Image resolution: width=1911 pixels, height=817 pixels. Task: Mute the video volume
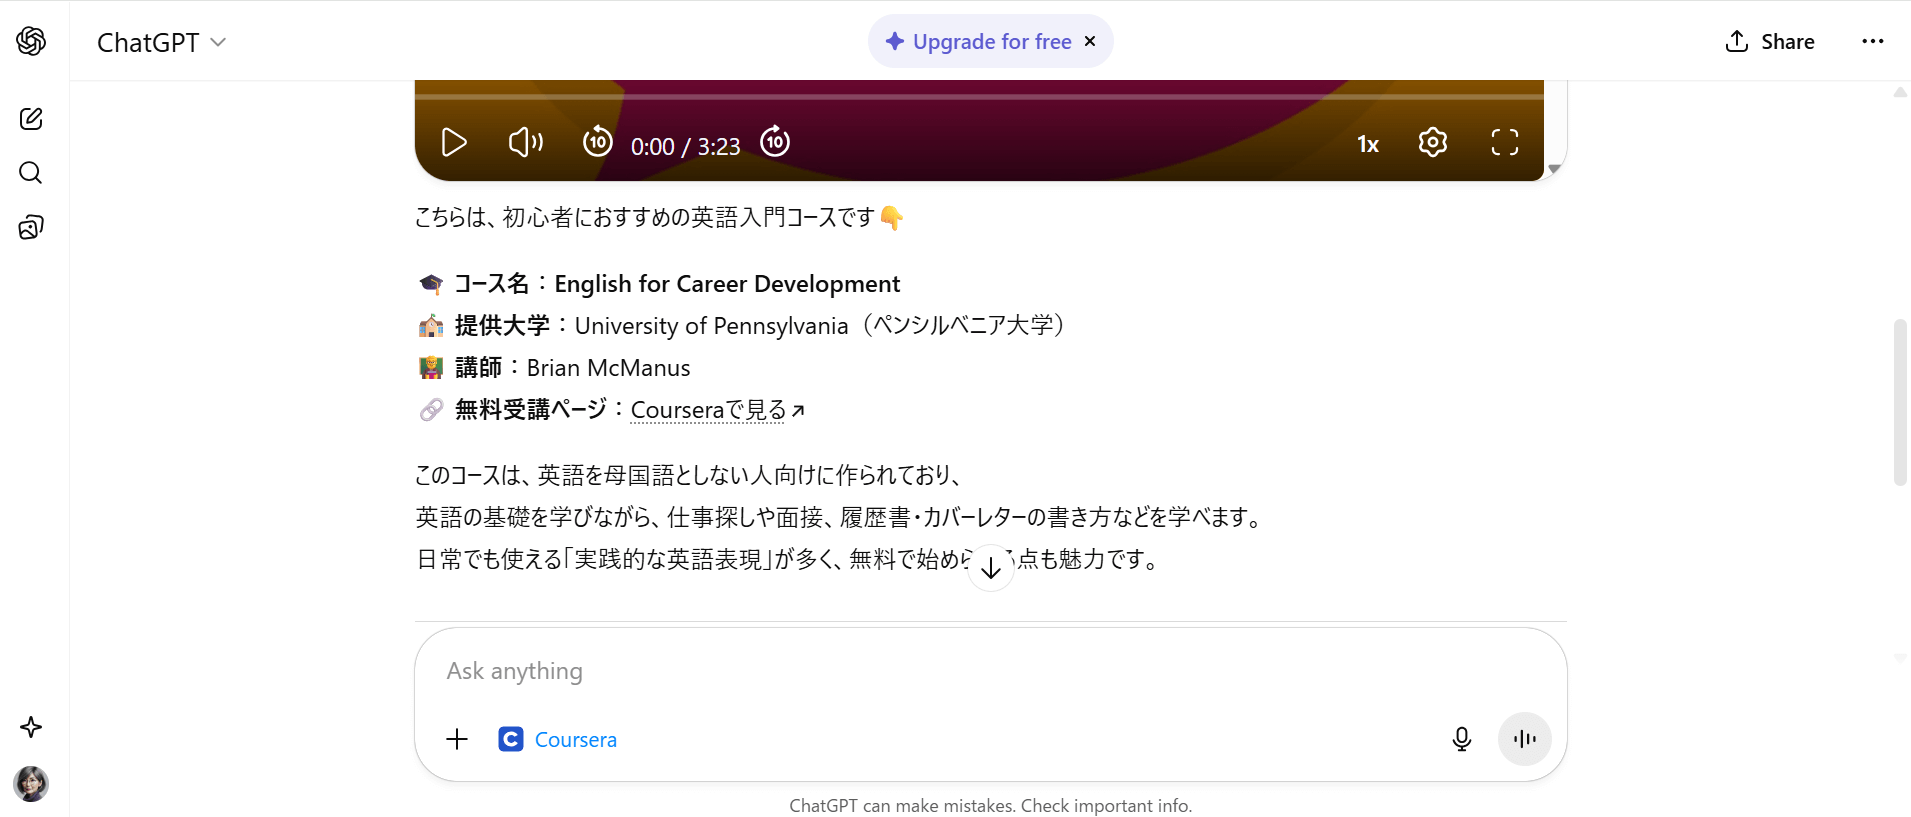tap(525, 143)
